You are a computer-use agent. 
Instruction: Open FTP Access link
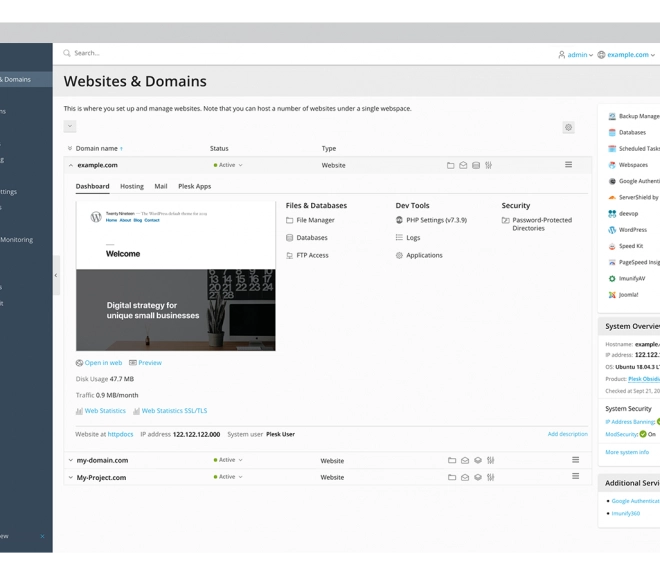307,255
